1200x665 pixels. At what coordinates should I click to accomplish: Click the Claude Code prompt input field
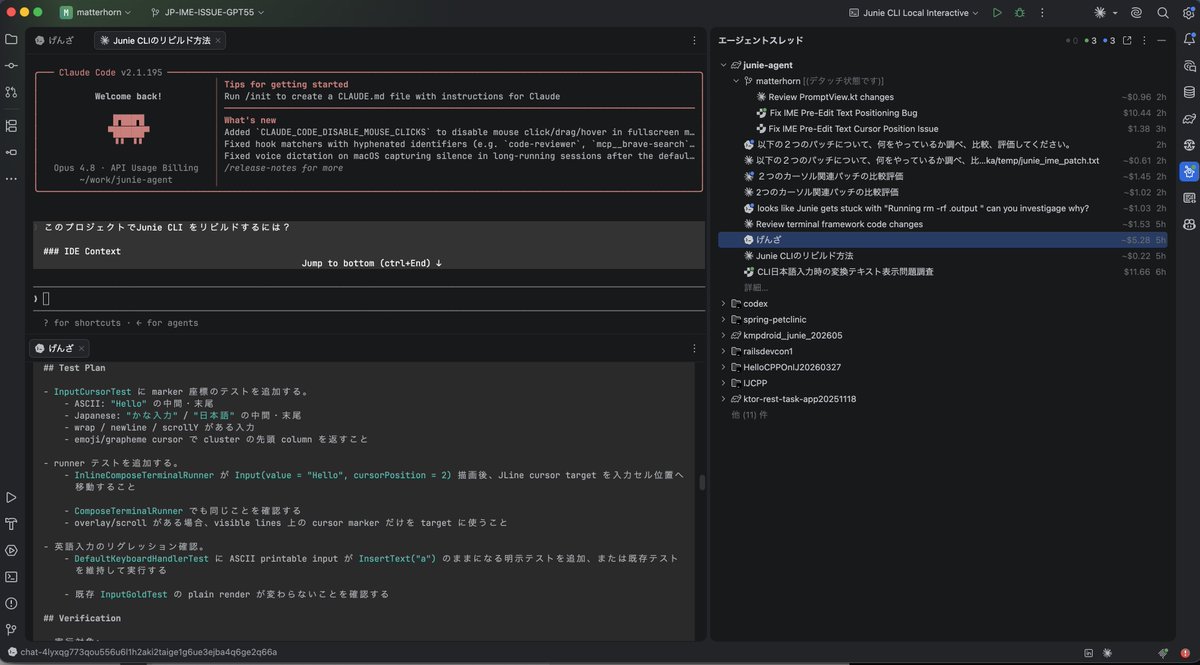(369, 298)
